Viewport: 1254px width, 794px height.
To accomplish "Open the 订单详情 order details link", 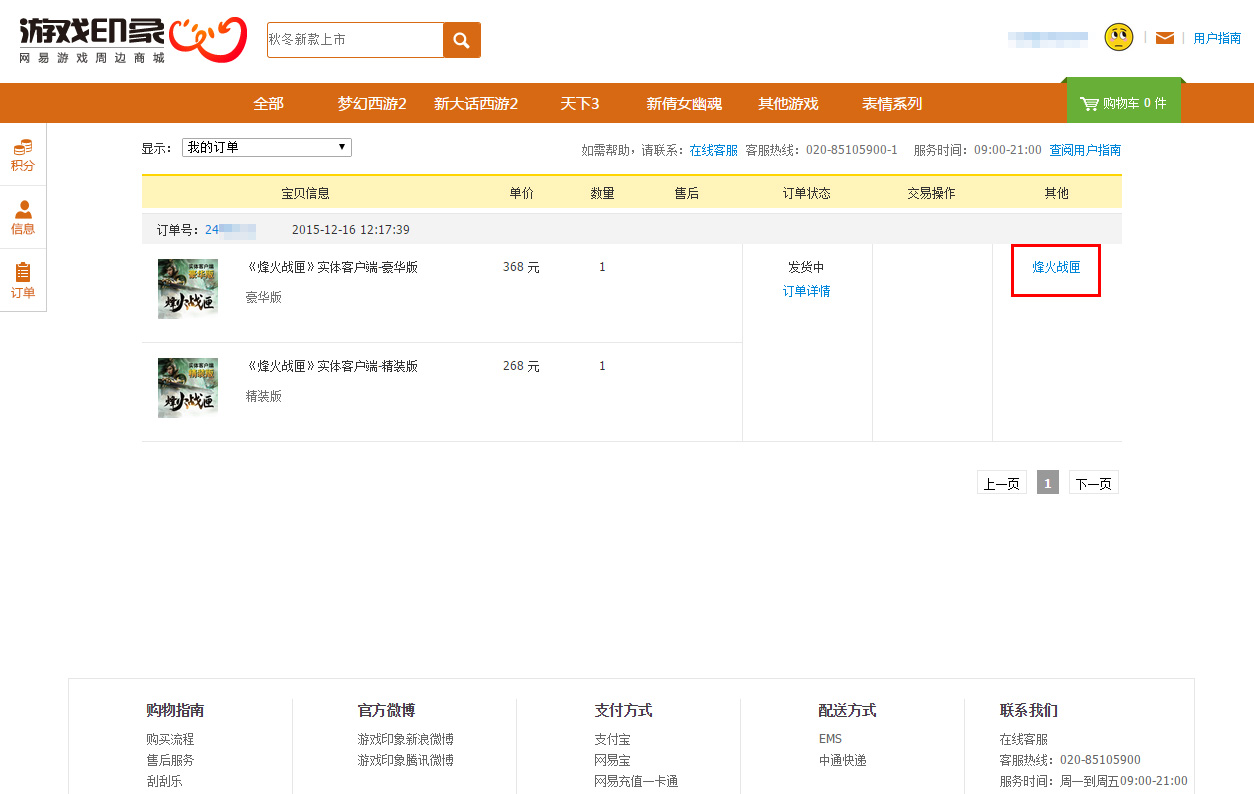I will (807, 291).
